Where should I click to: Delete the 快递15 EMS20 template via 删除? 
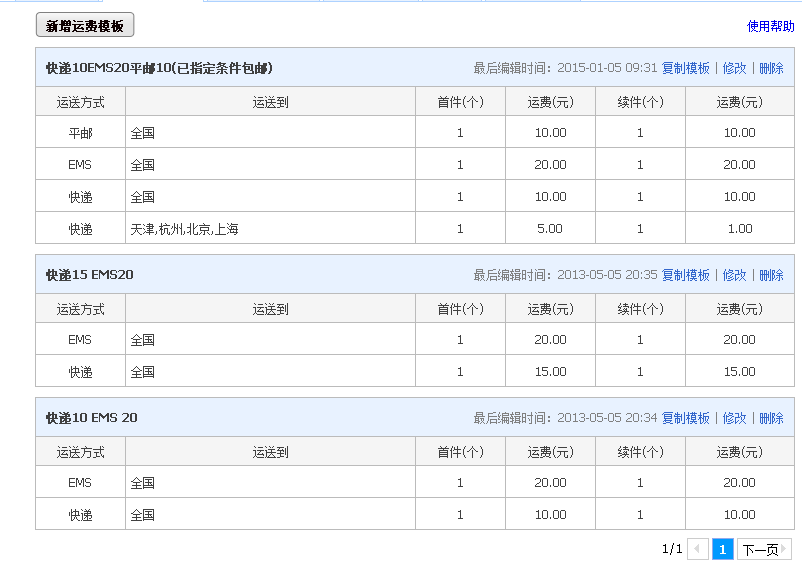pos(771,275)
